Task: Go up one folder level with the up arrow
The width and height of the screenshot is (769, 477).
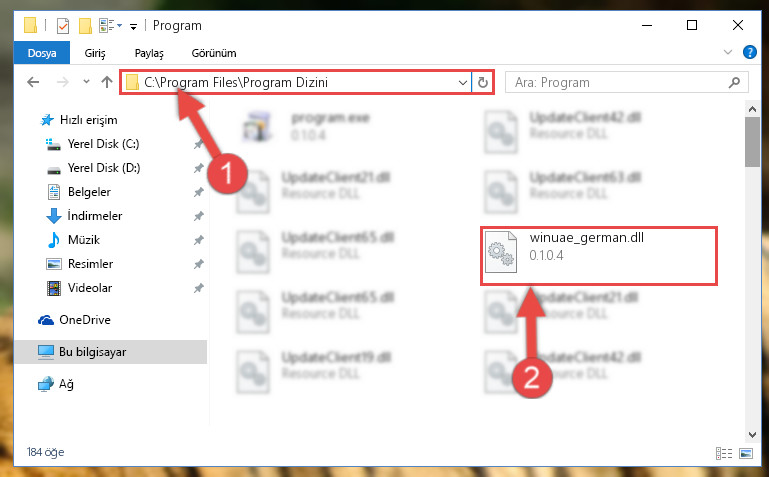Action: pos(106,82)
